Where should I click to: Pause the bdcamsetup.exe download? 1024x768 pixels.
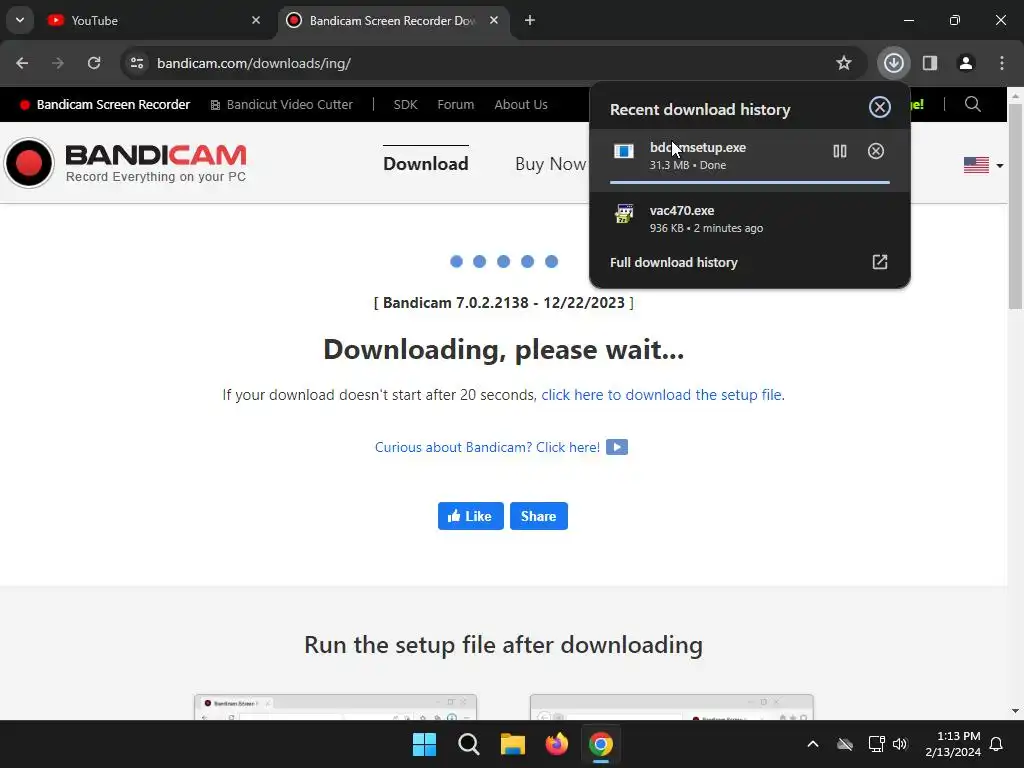point(840,152)
